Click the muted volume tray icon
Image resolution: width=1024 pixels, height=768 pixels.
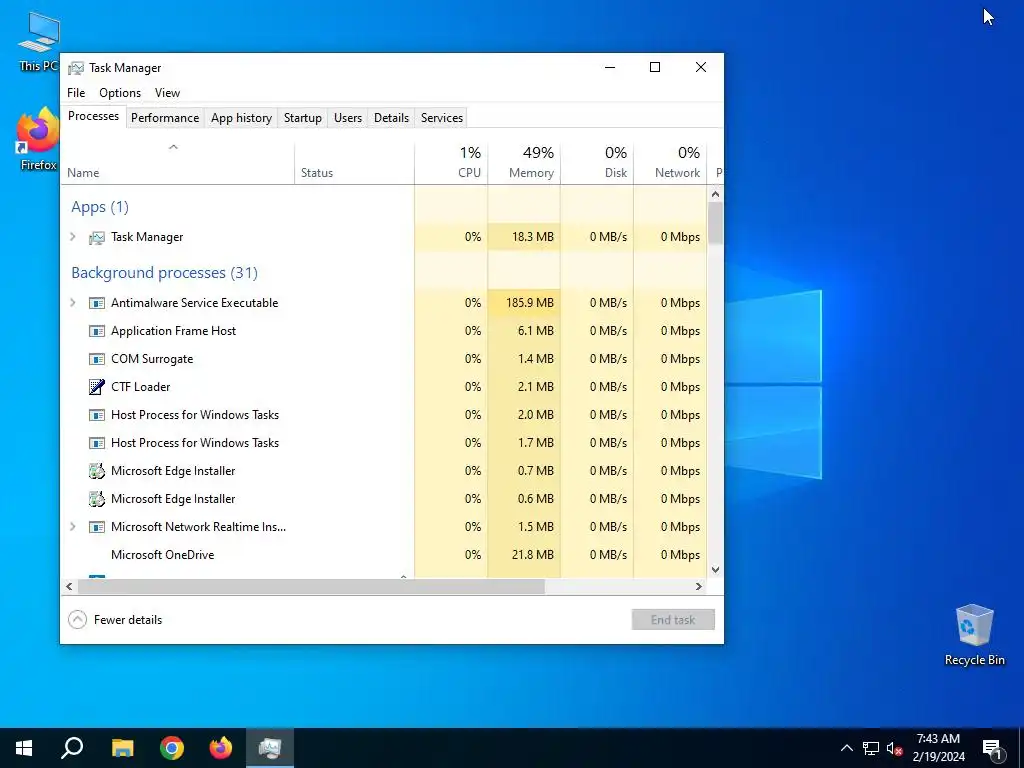coord(895,748)
